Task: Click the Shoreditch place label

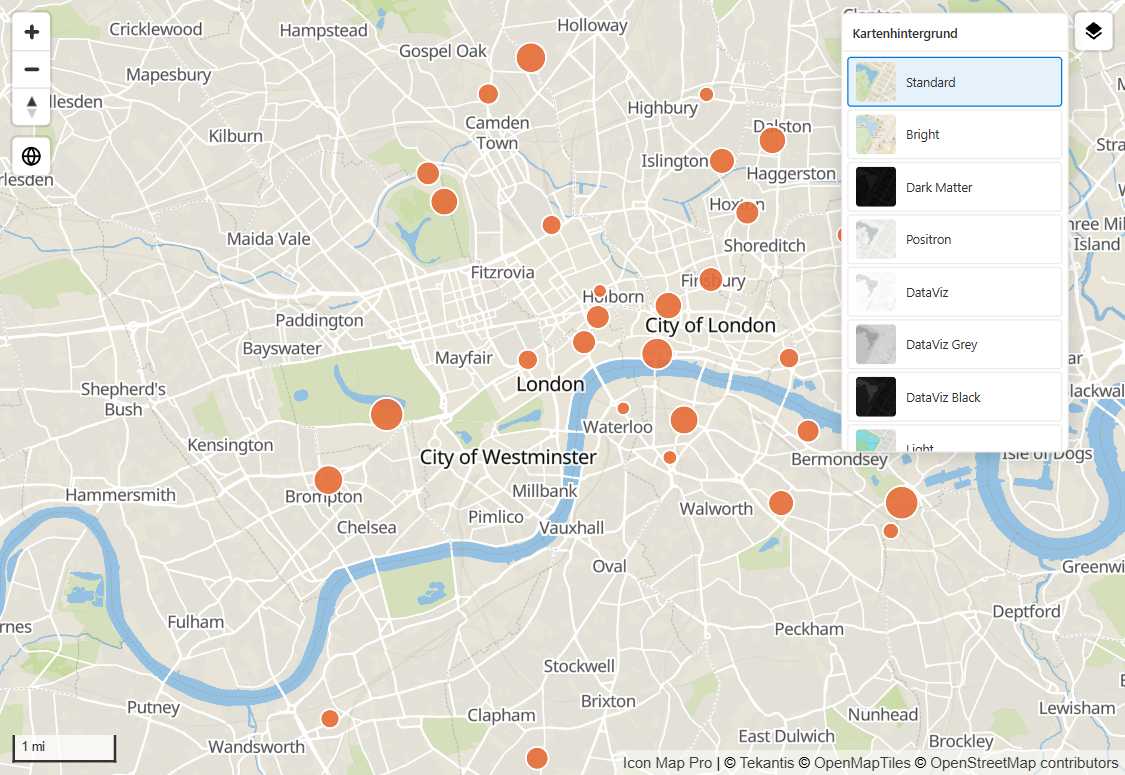Action: [x=764, y=245]
